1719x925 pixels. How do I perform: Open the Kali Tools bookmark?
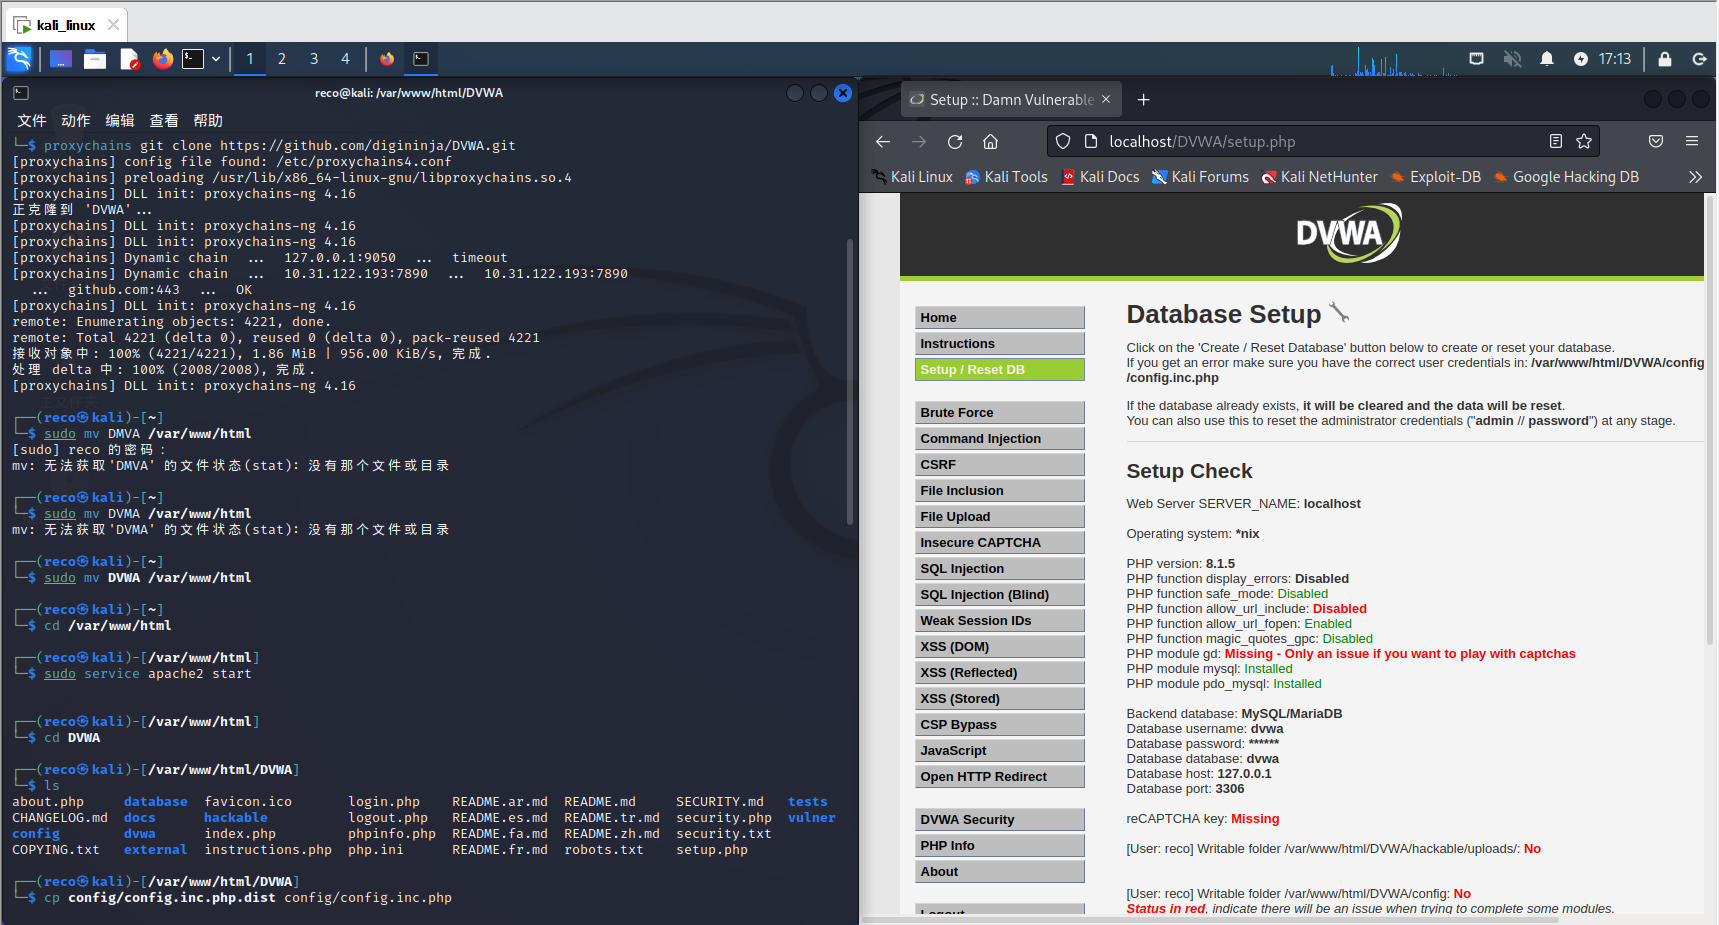pos(1006,177)
